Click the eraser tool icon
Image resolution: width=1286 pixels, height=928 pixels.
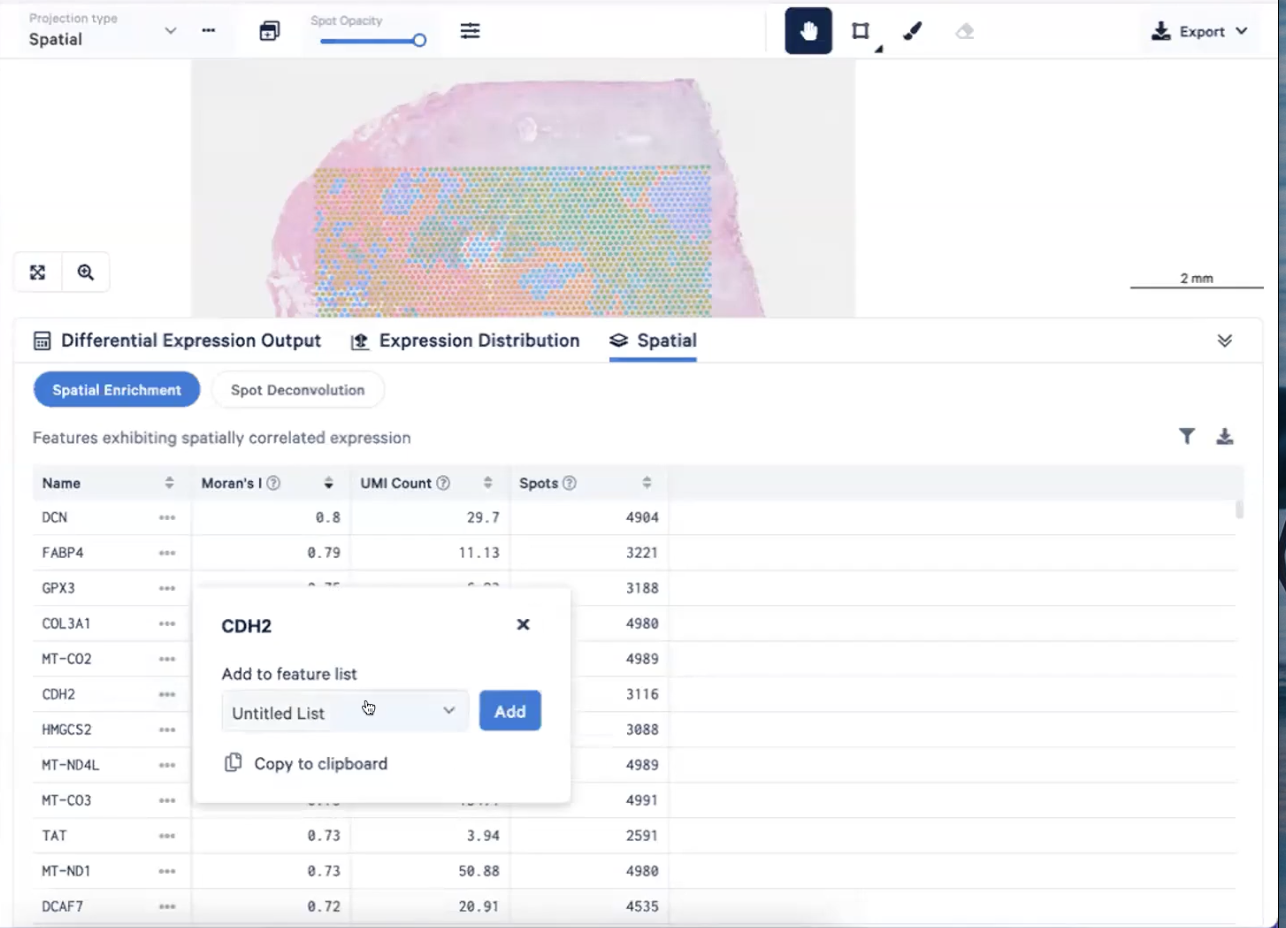coord(964,31)
